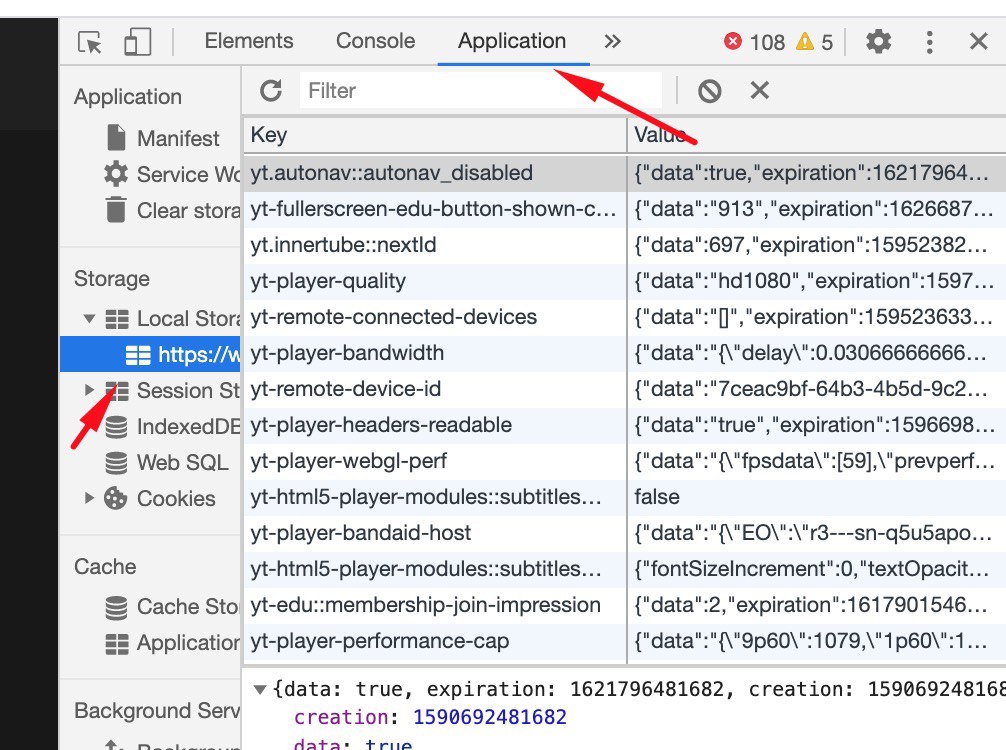Select the Local Storage item
The image size is (1006, 750).
click(173, 319)
